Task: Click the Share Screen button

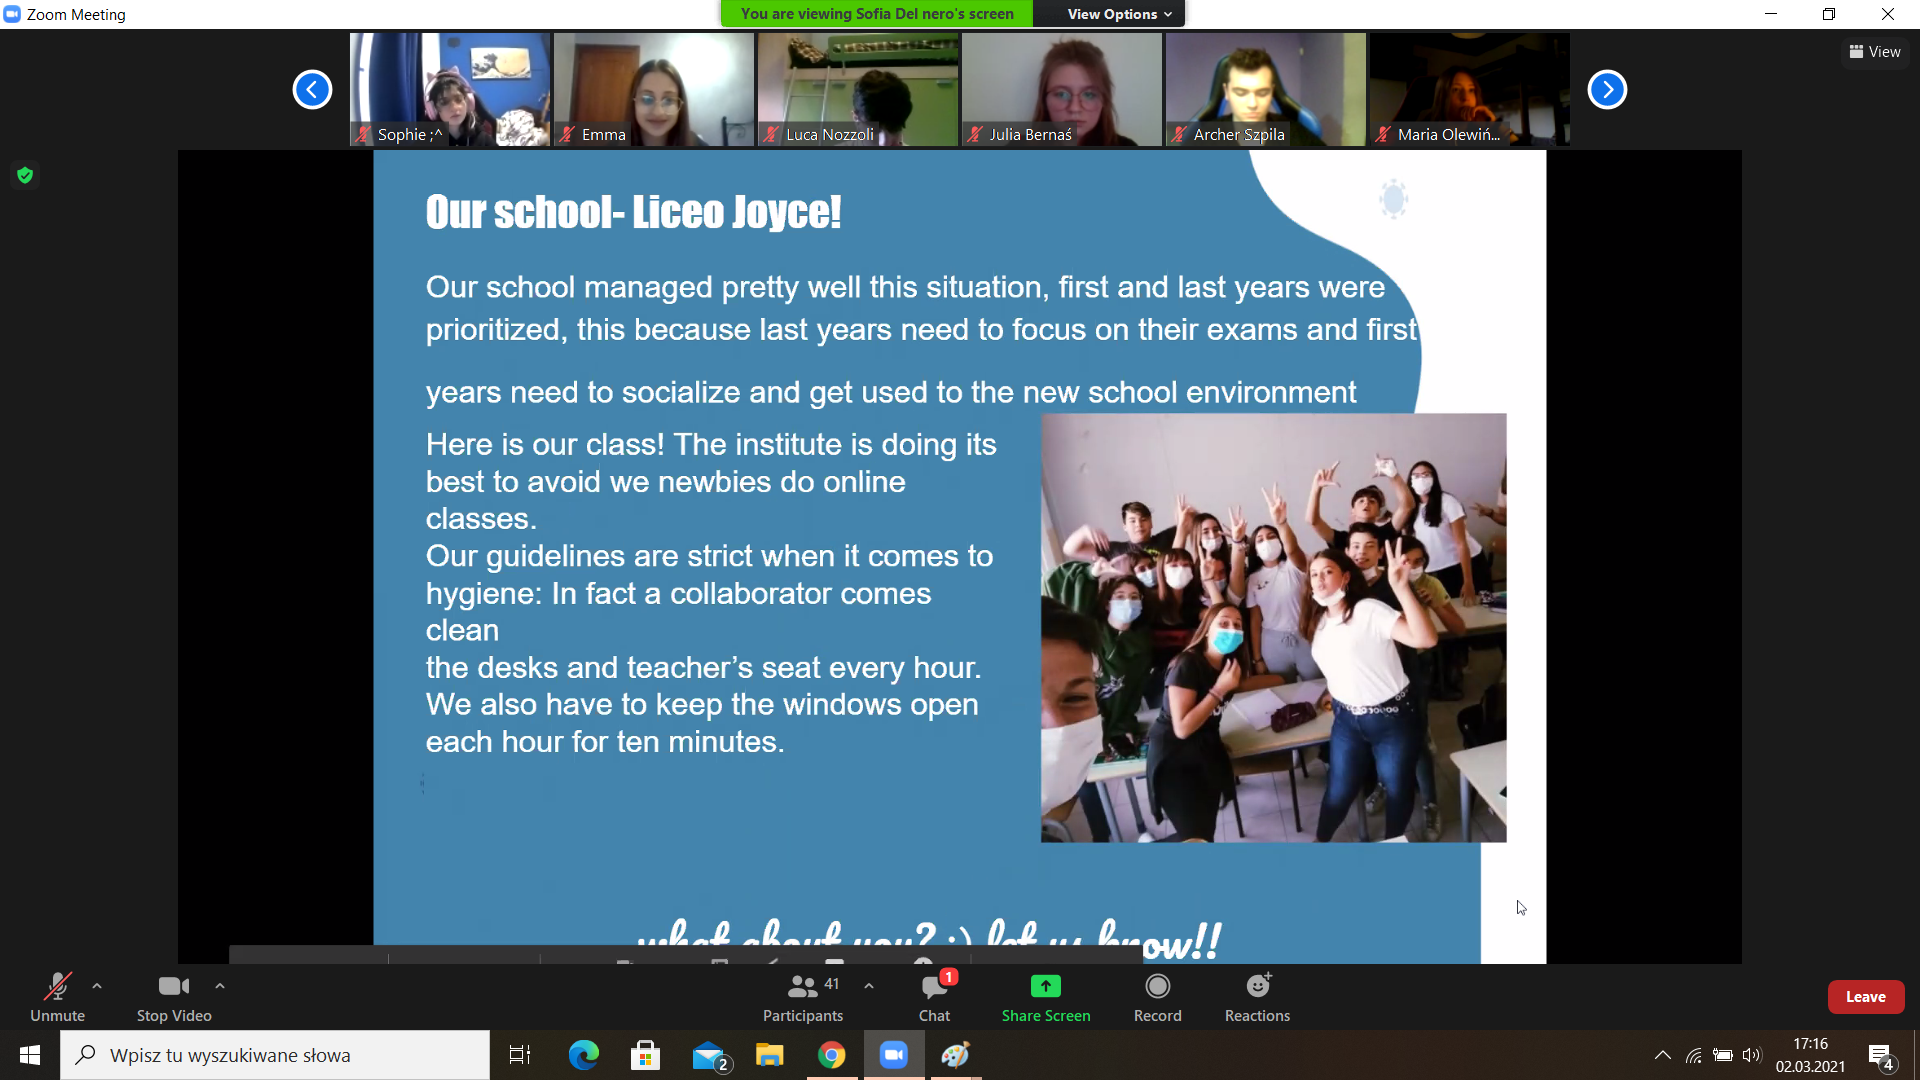Action: point(1046,997)
